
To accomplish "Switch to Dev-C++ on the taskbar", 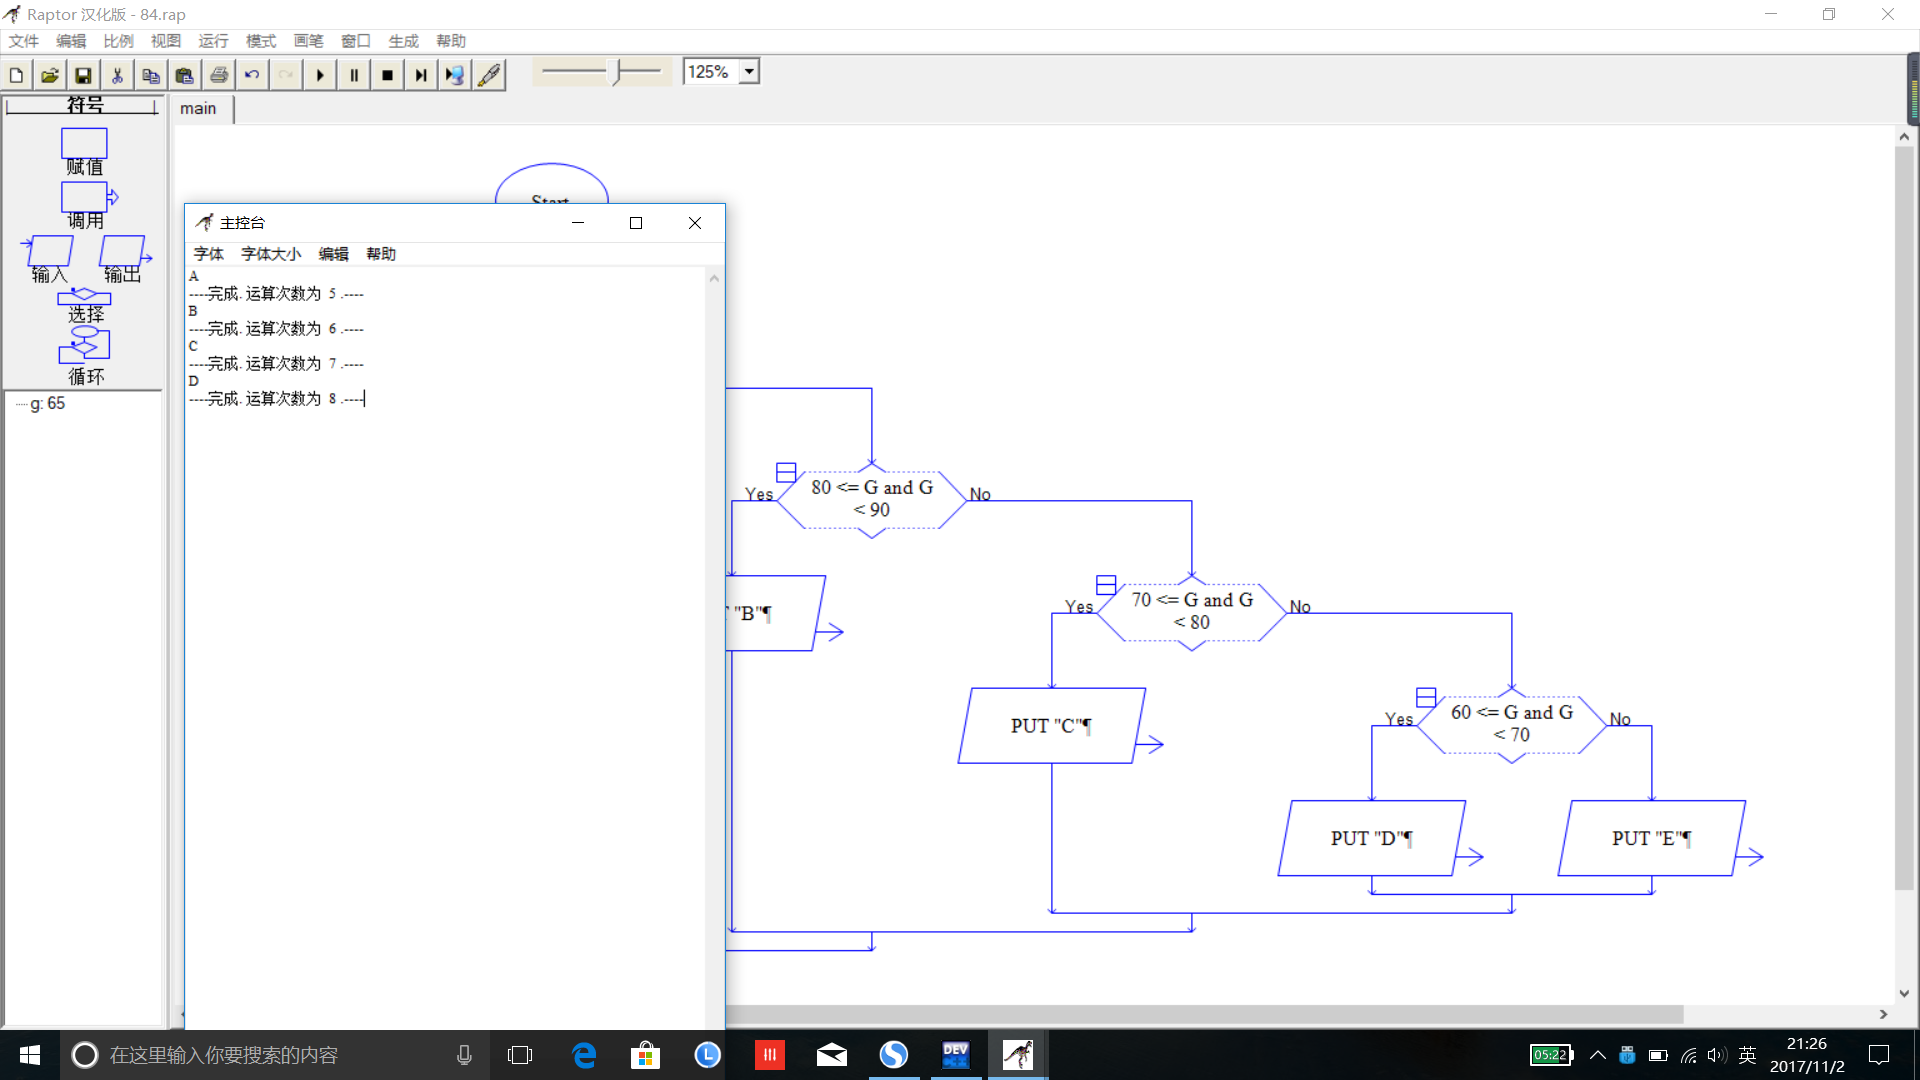I will click(x=956, y=1055).
